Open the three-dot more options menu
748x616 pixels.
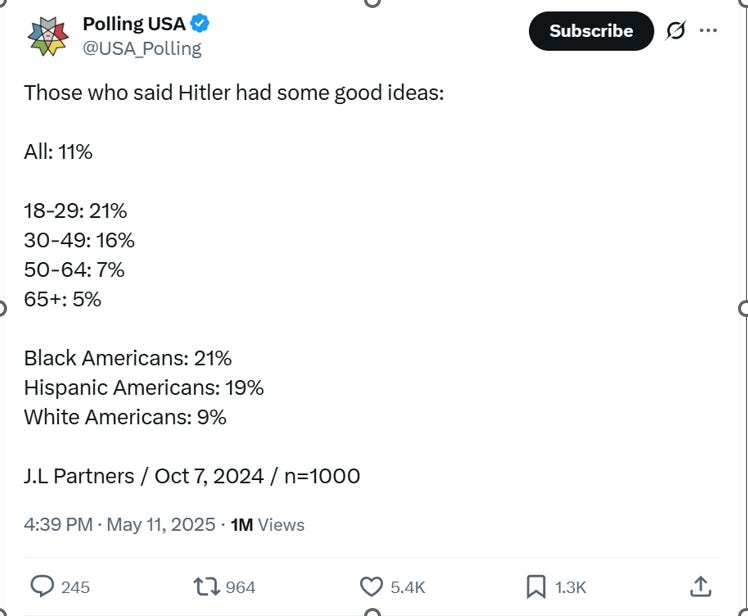pos(709,30)
